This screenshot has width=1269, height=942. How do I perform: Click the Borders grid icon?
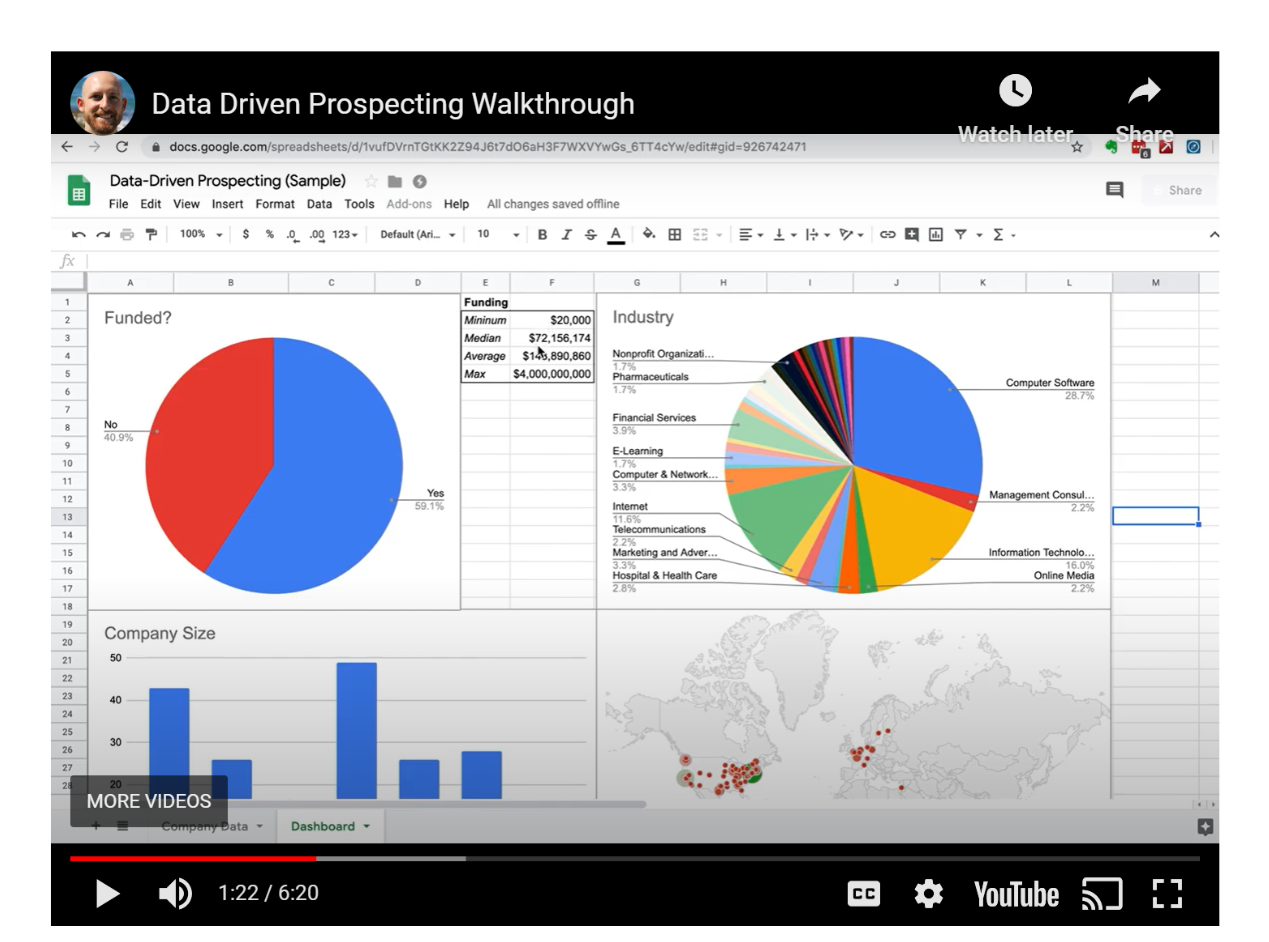point(675,235)
